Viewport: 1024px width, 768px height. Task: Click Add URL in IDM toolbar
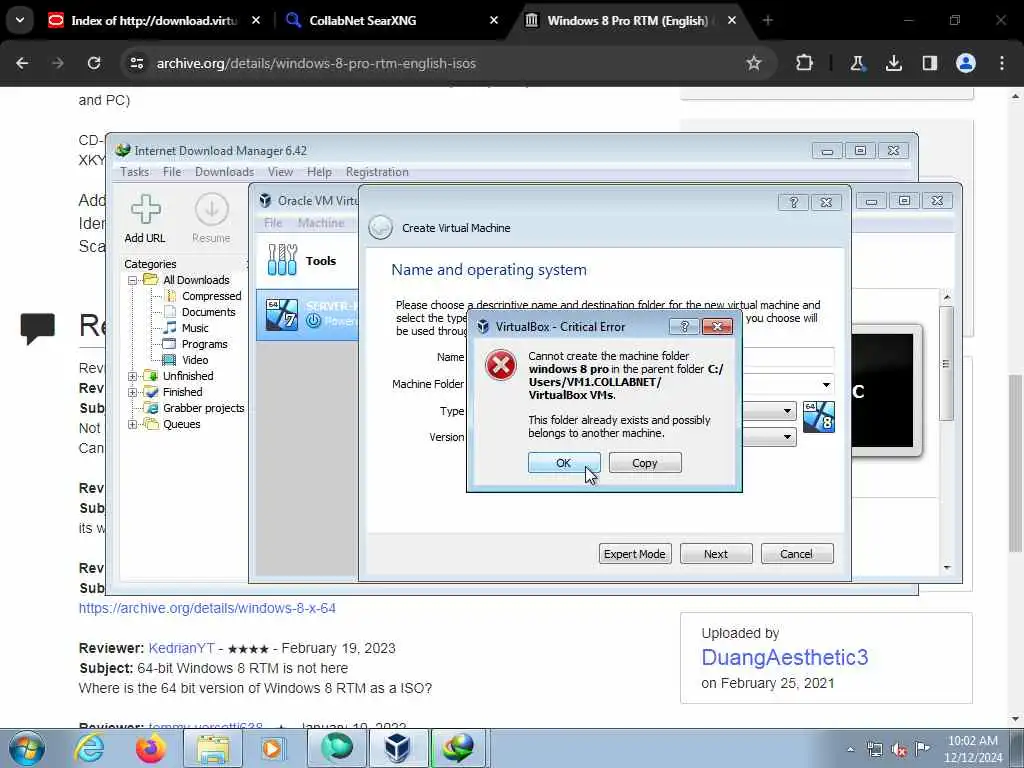tap(145, 219)
